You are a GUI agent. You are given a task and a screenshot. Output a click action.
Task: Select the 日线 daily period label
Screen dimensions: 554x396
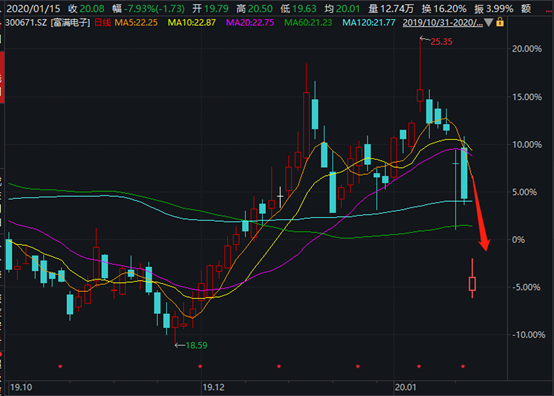click(102, 23)
